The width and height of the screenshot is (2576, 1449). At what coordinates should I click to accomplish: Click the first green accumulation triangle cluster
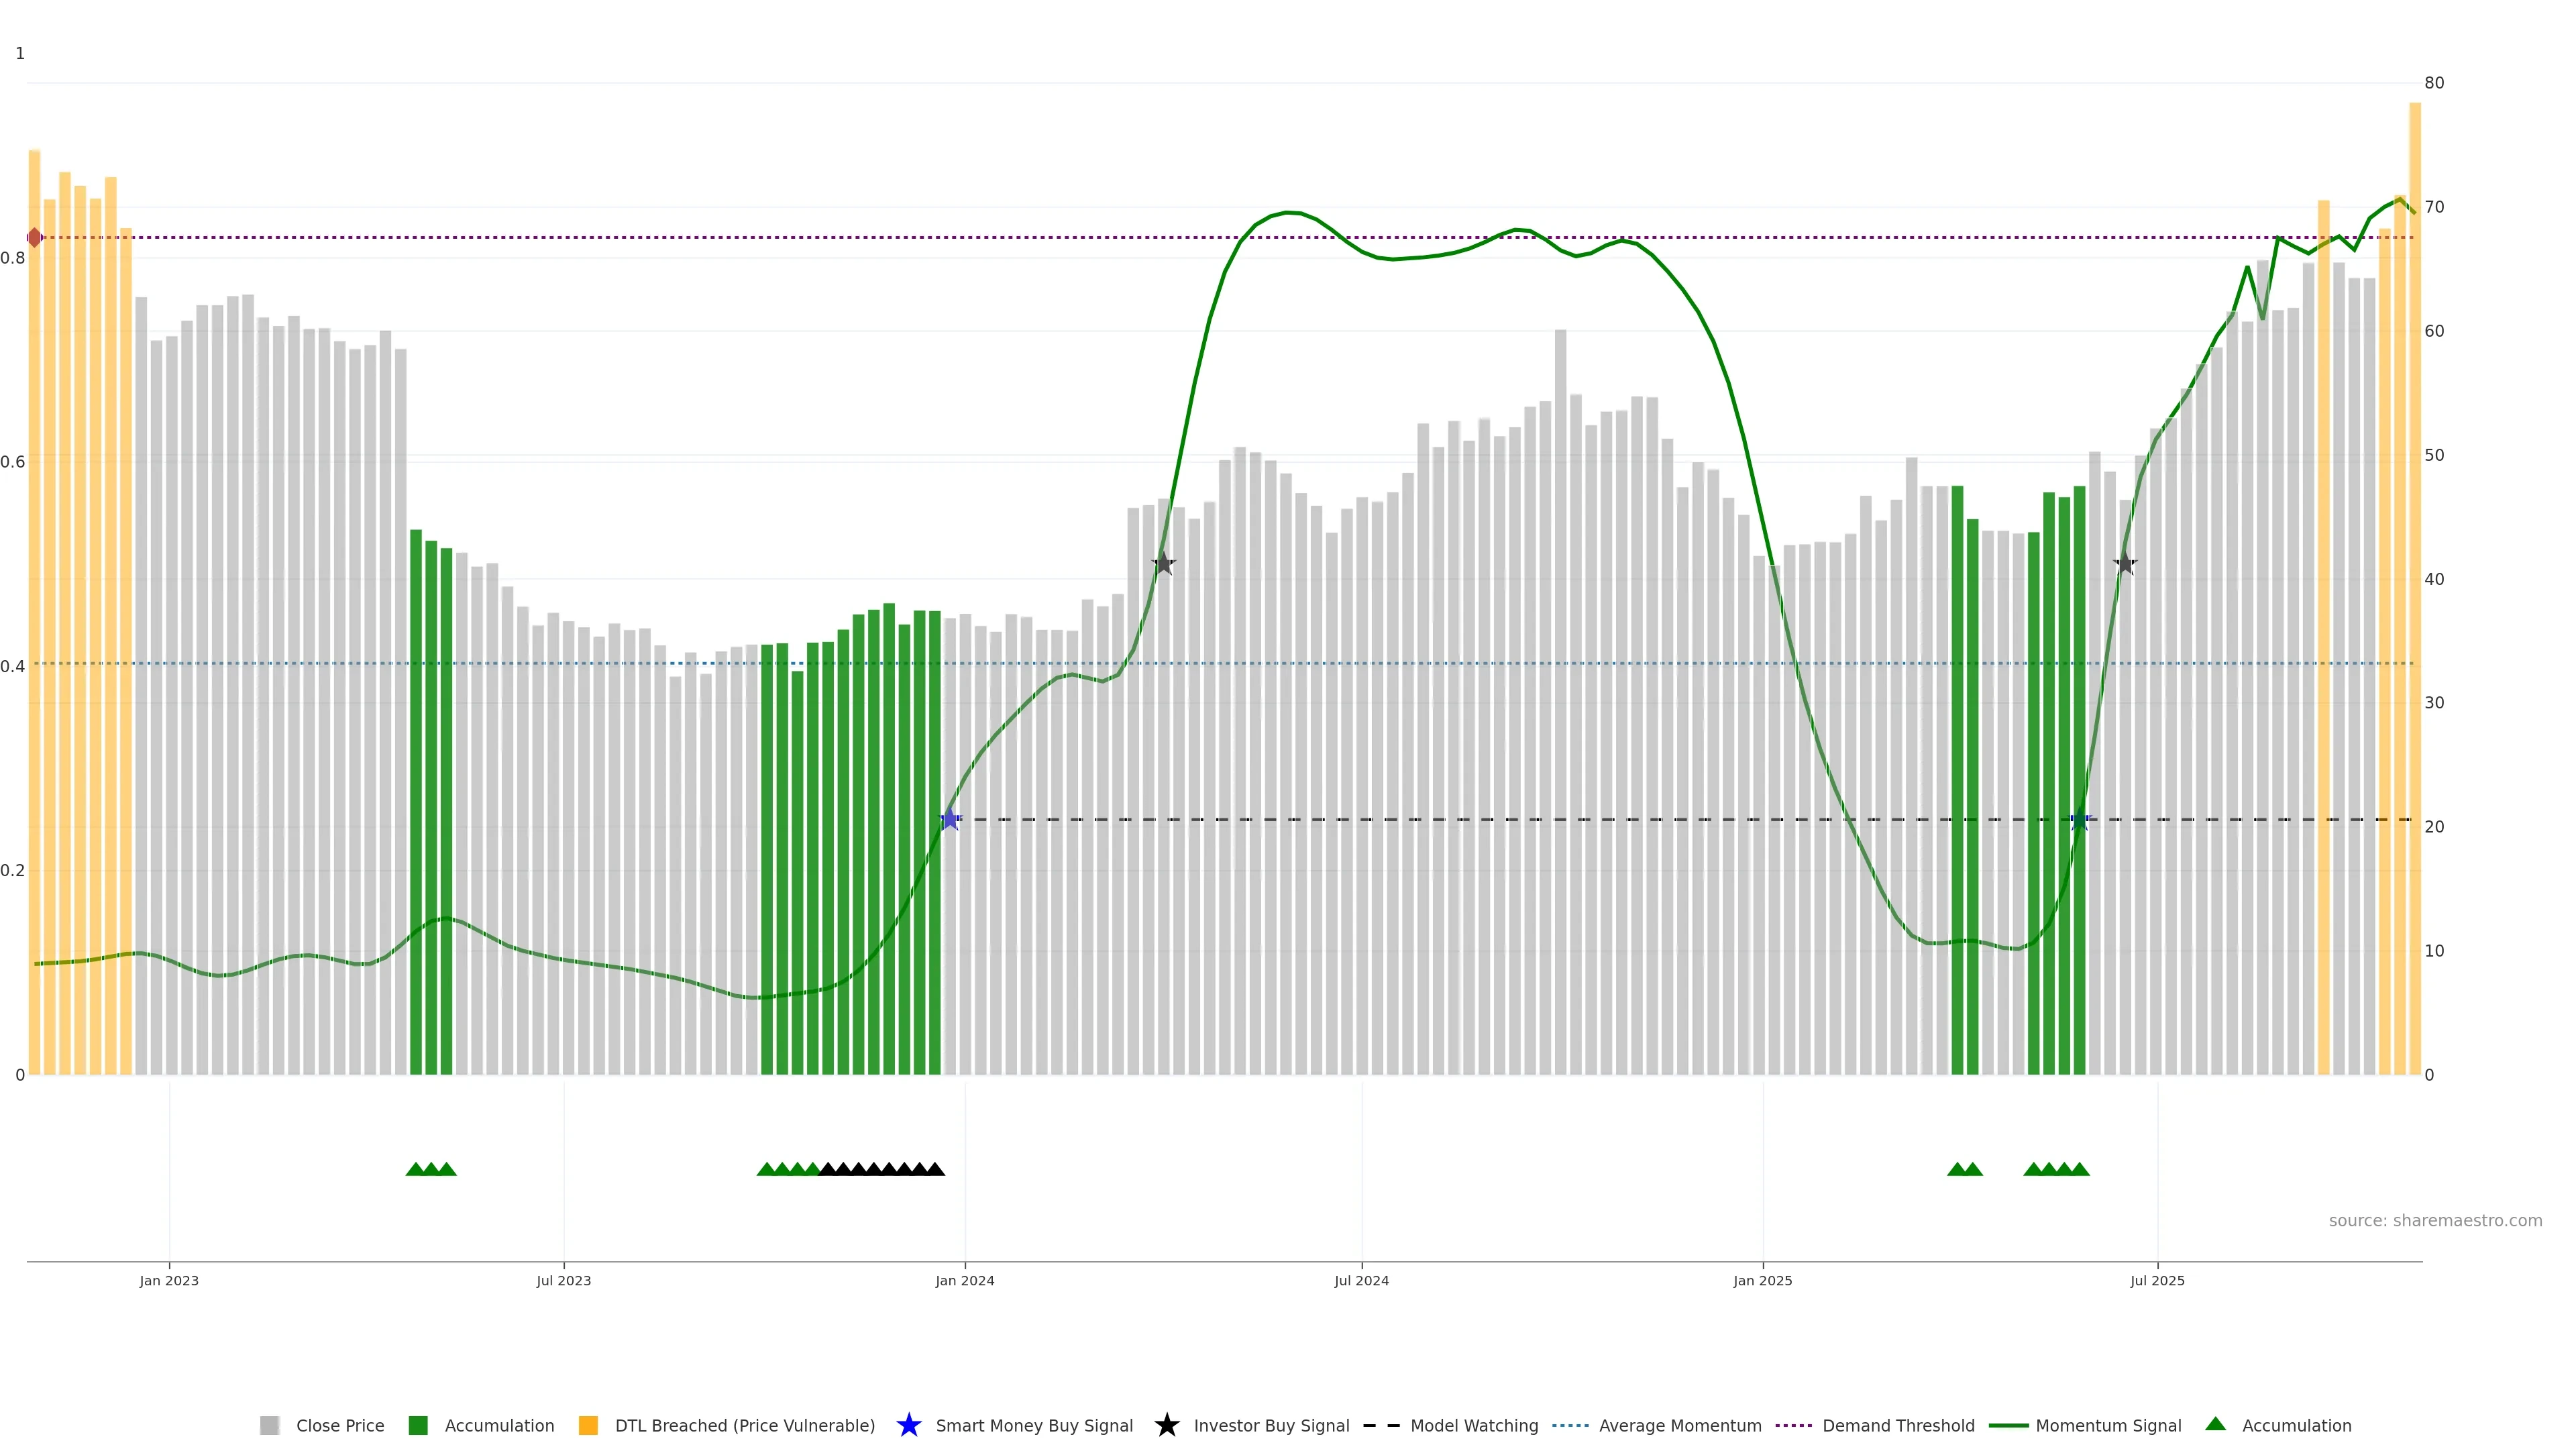431,1169
